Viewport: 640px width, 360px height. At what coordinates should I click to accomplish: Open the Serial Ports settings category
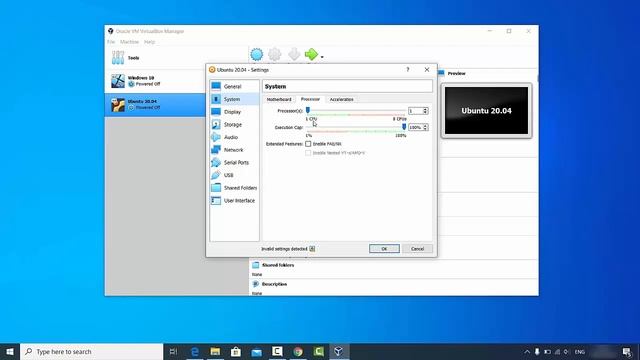click(234, 162)
